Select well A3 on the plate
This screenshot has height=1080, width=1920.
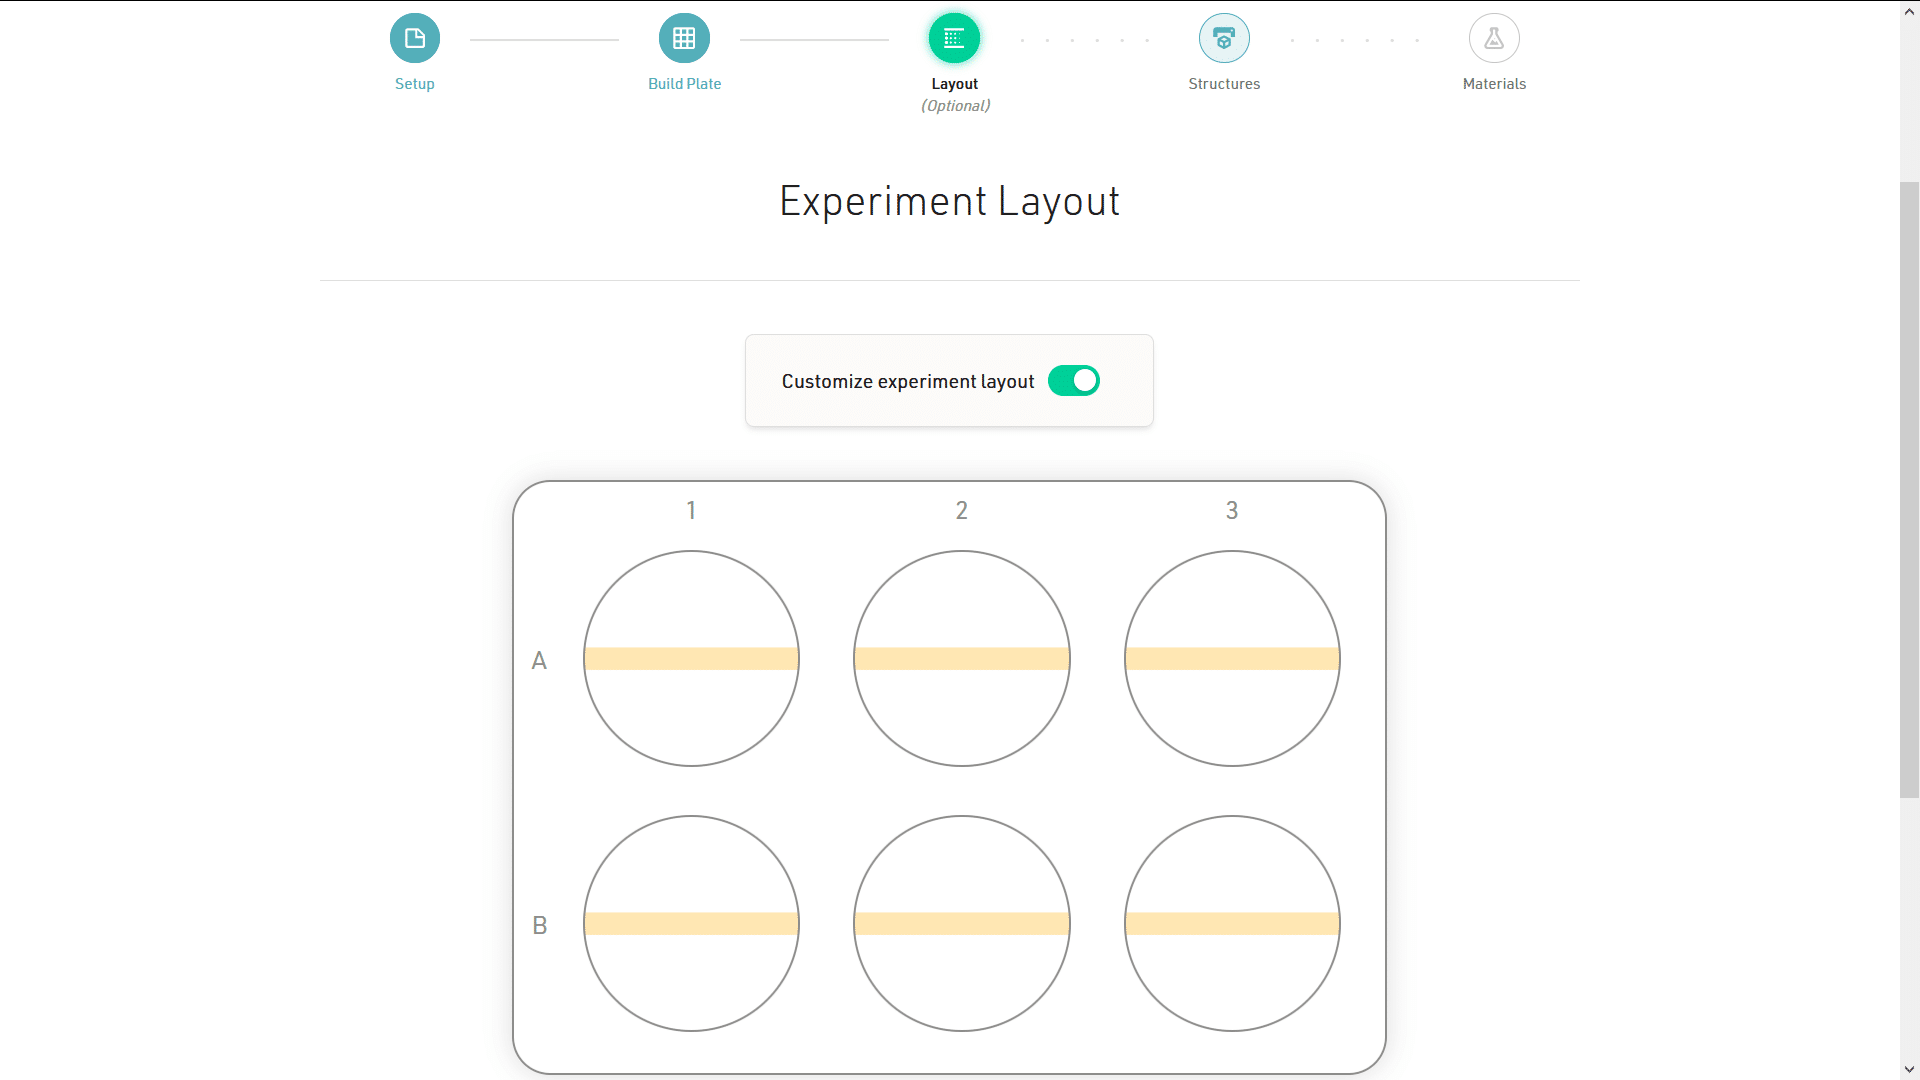pyautogui.click(x=1232, y=658)
